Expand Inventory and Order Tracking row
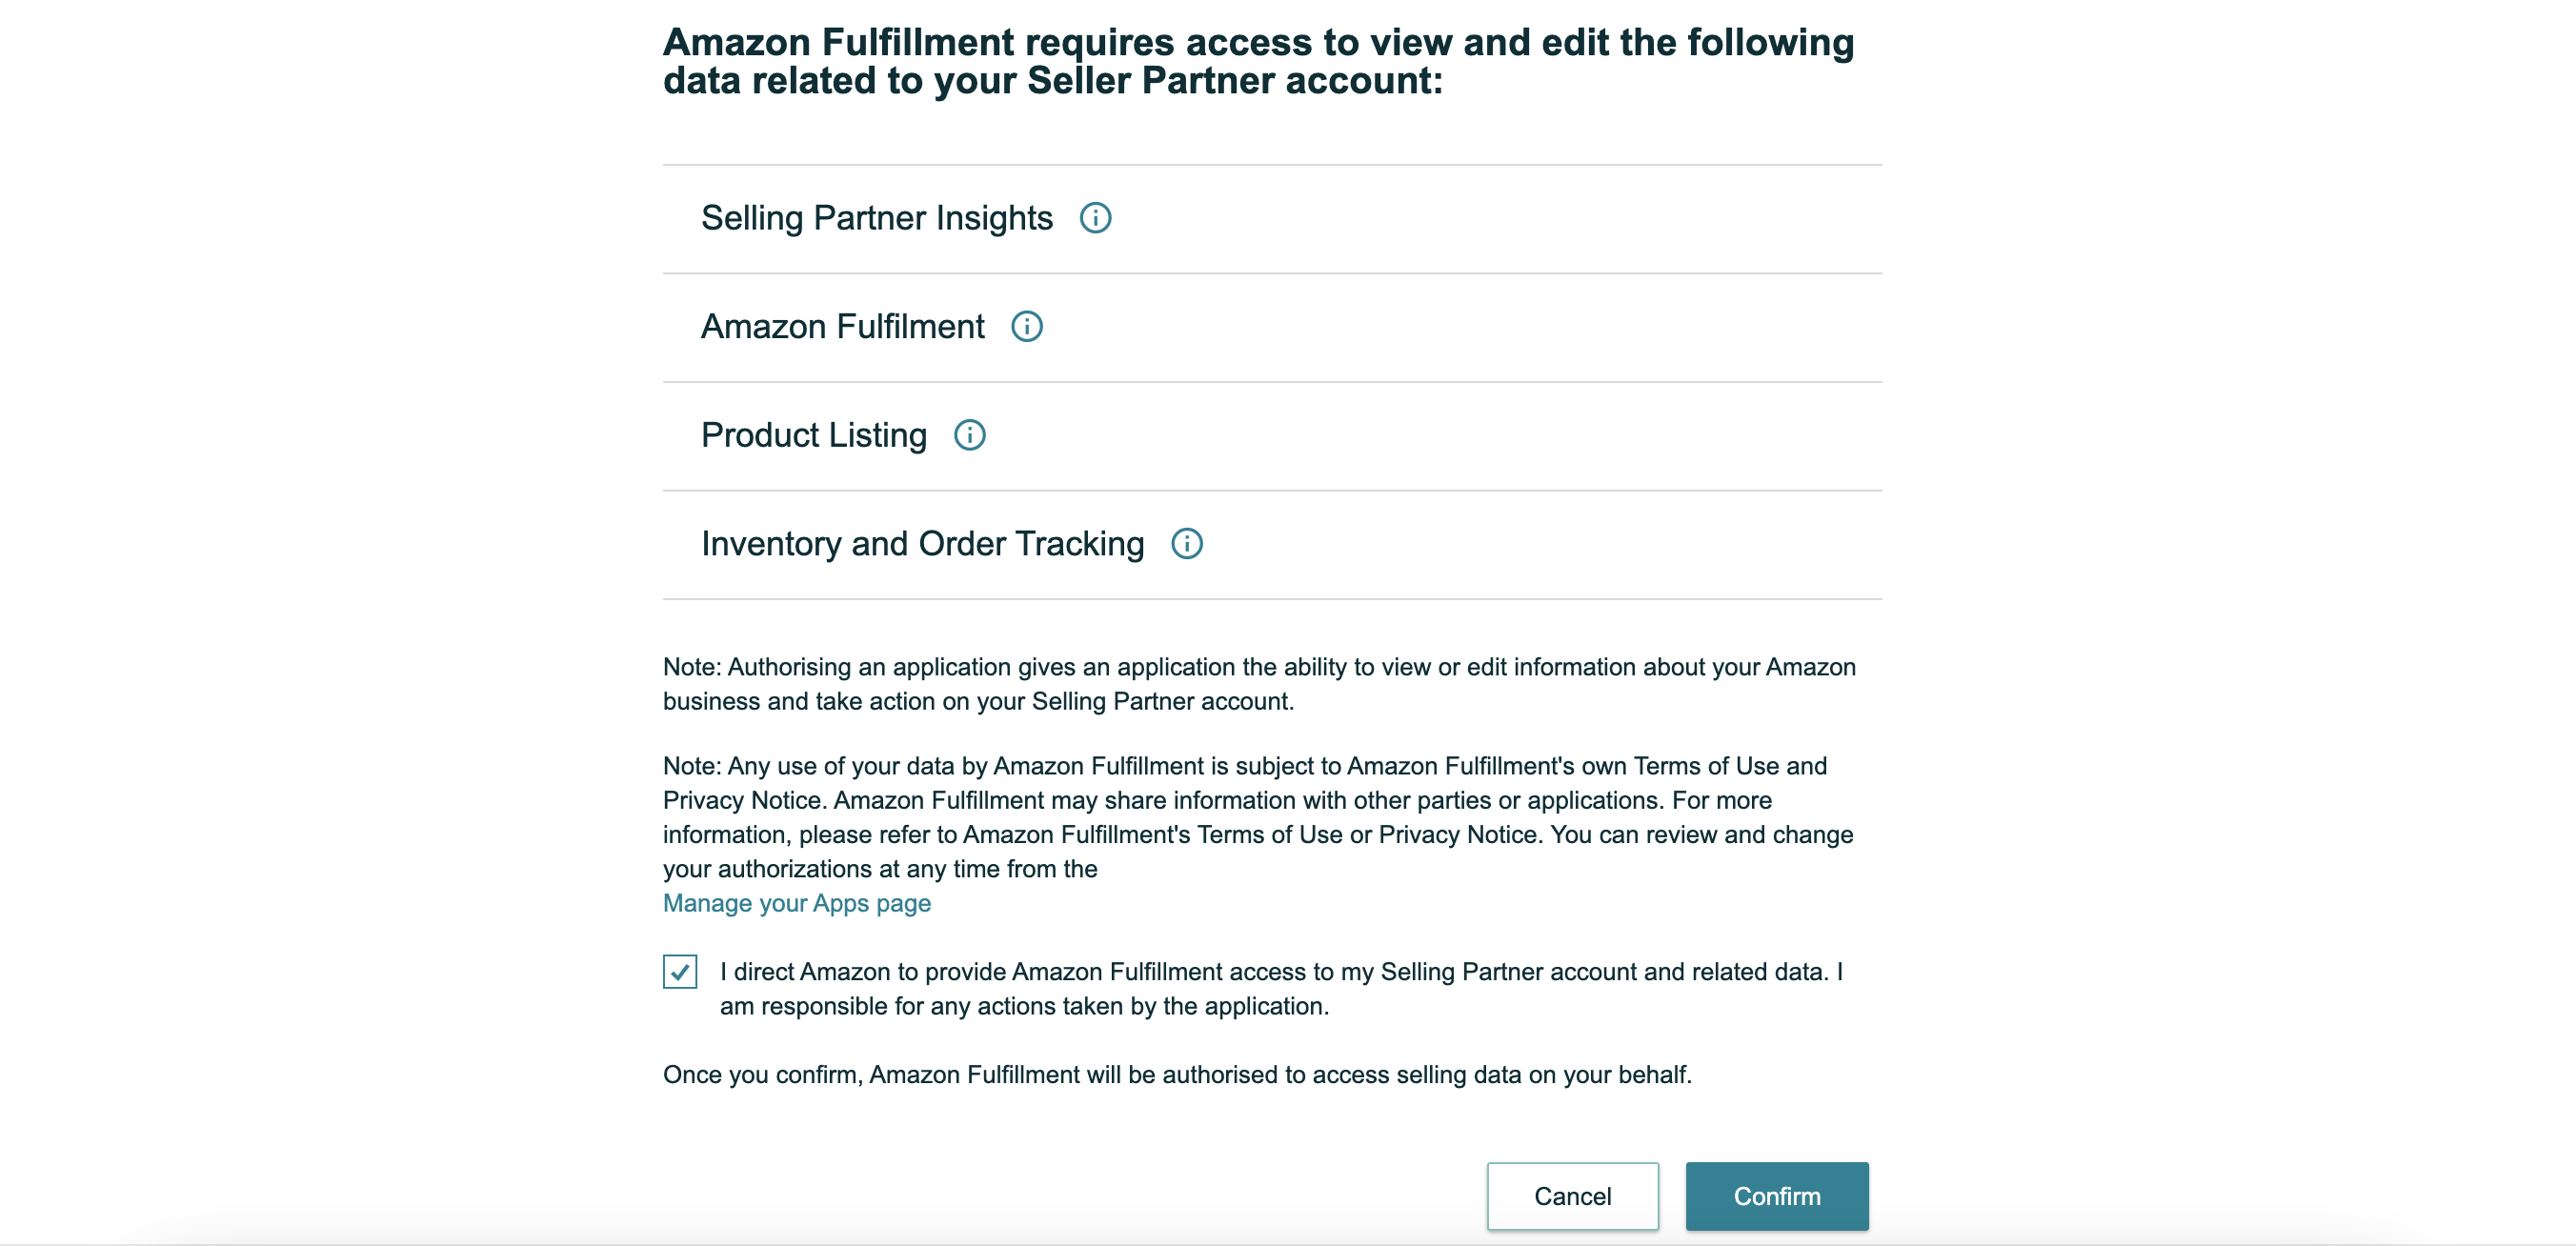The height and width of the screenshot is (1246, 2576). pos(922,544)
